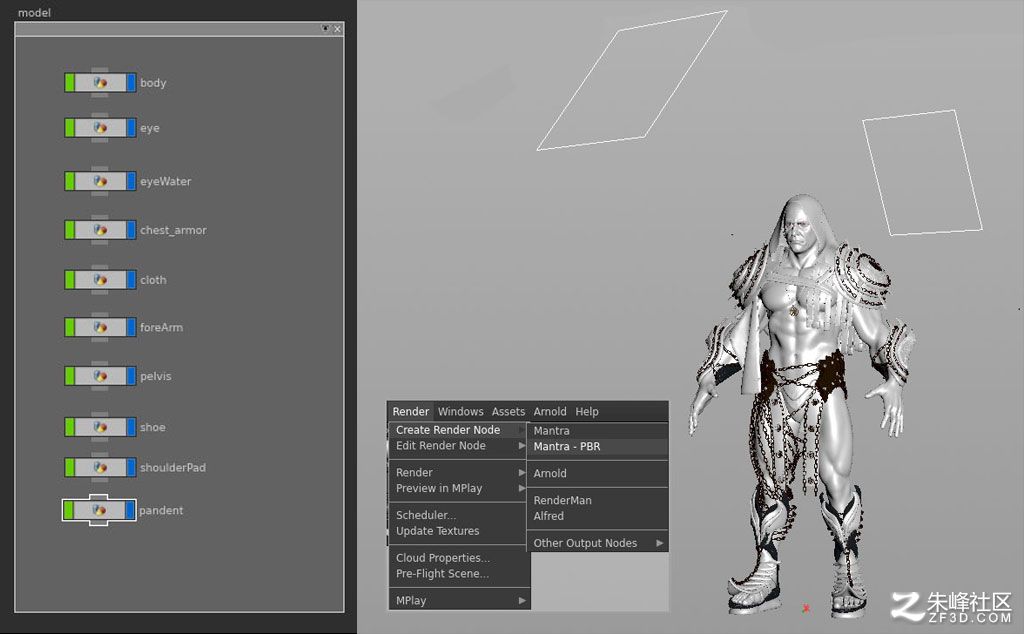This screenshot has width=1024, height=634.
Task: Toggle the green flag on the pandent node
Action: 69,510
